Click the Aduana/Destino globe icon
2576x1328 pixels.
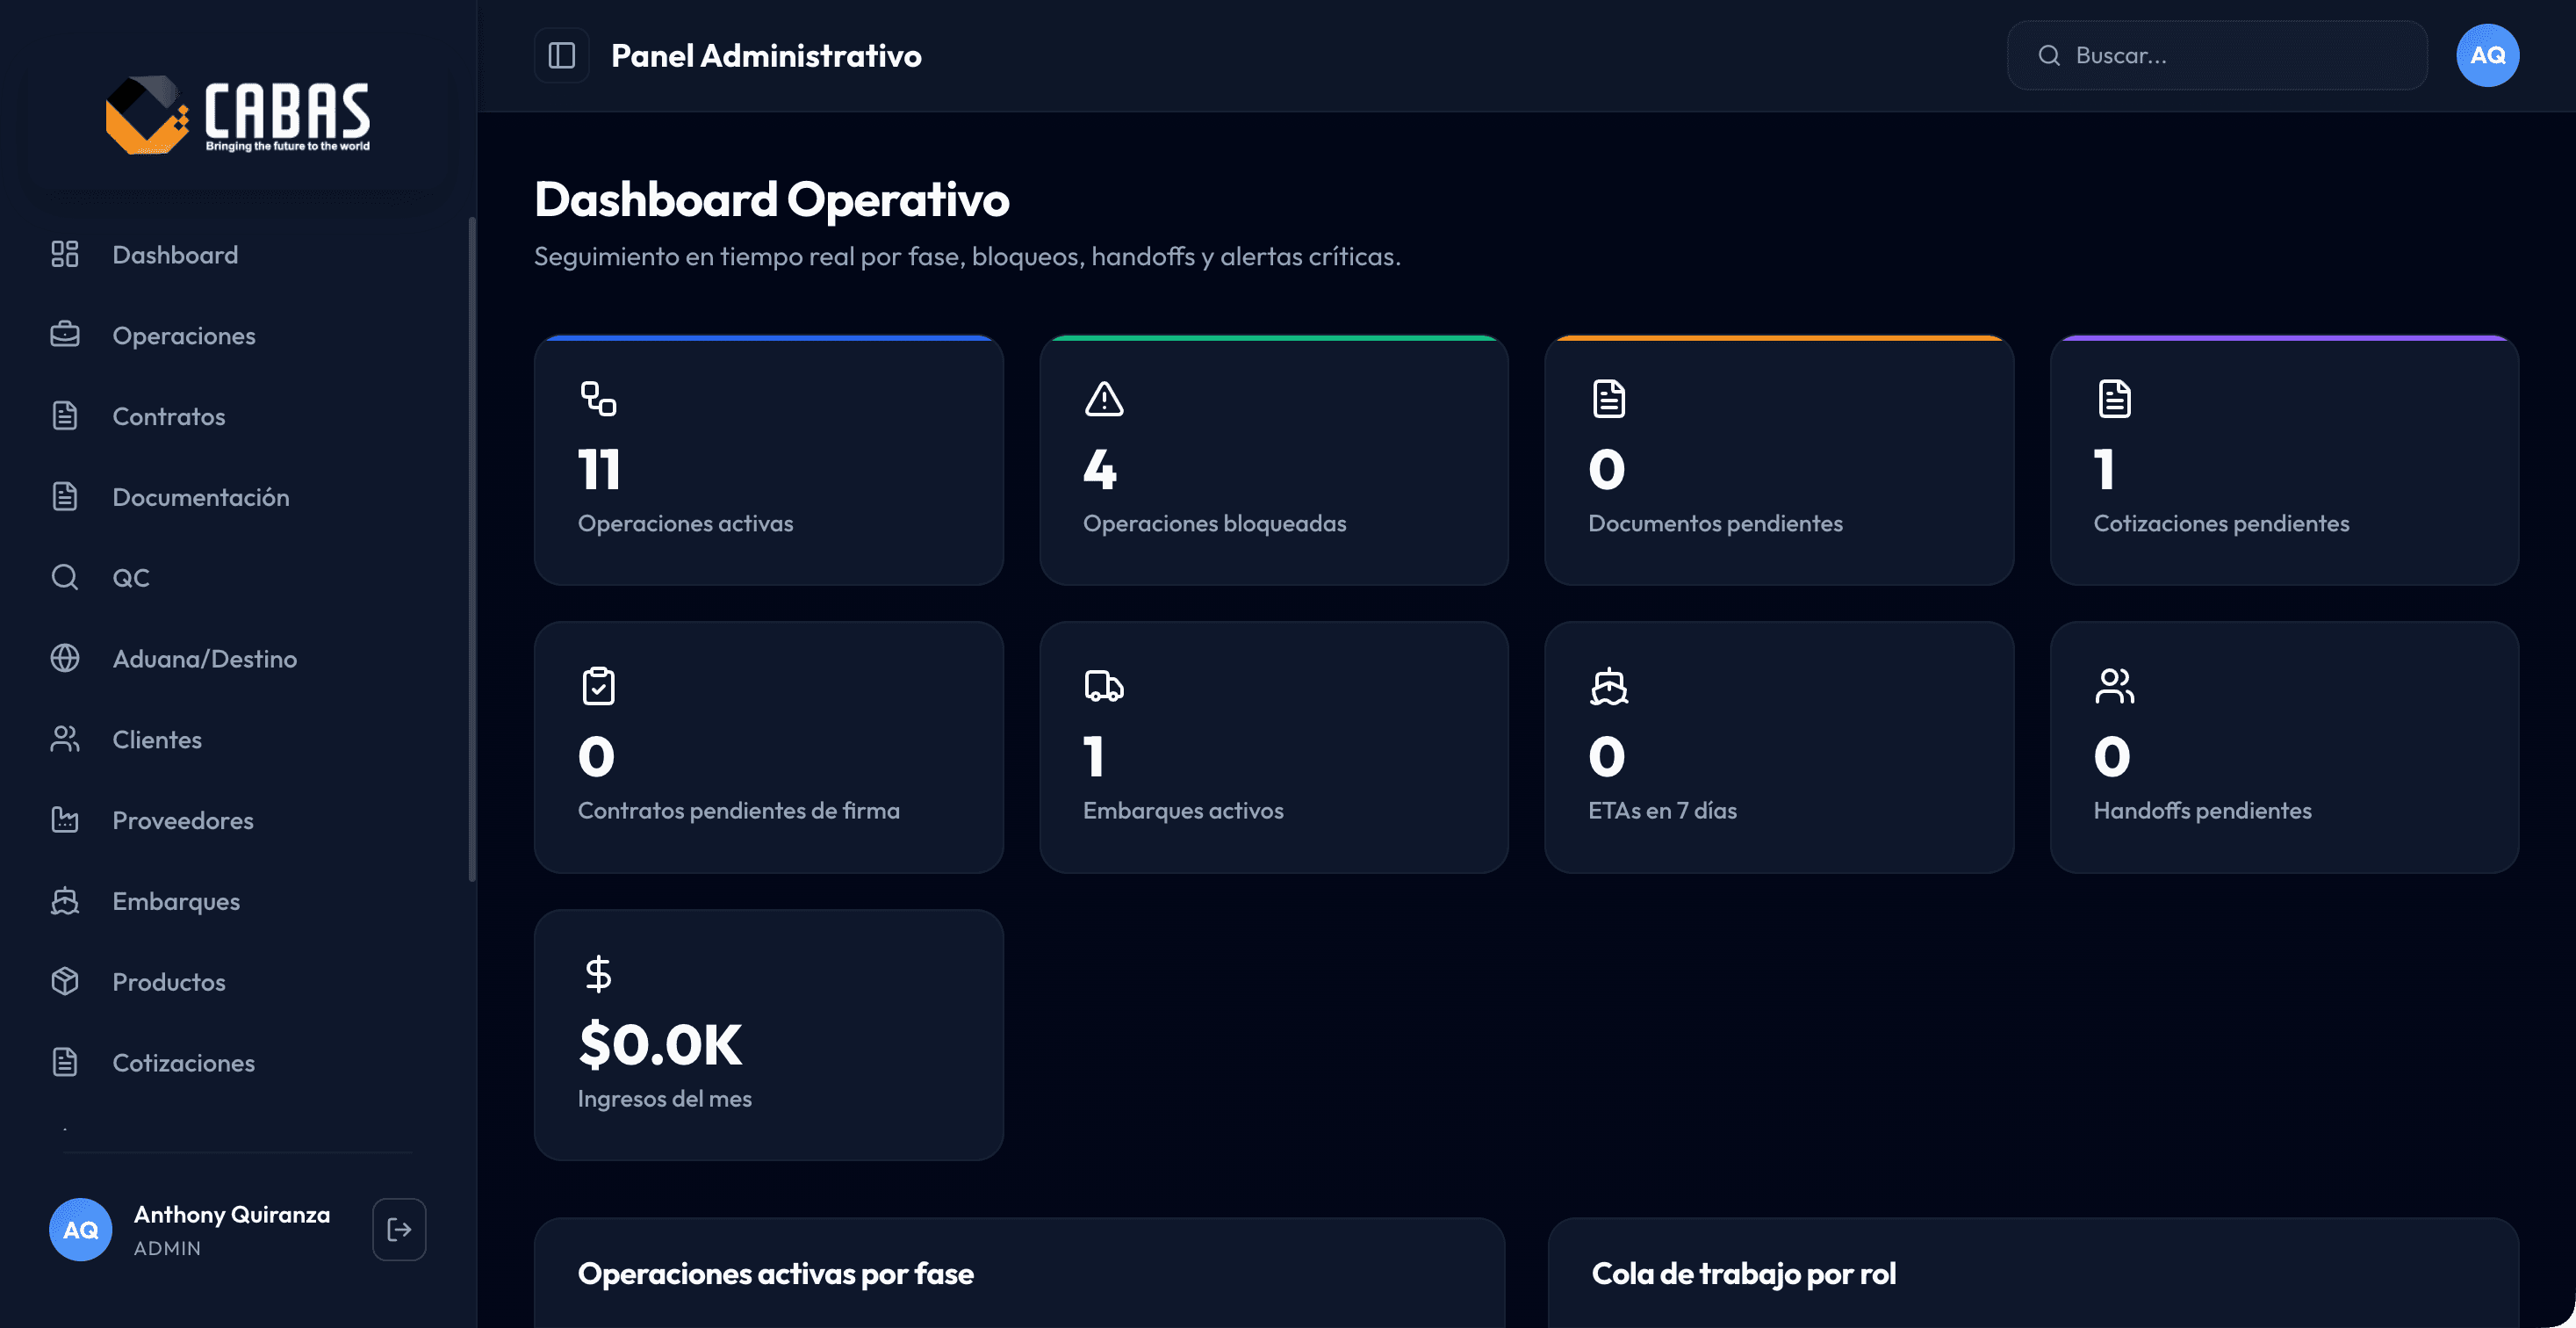65,658
